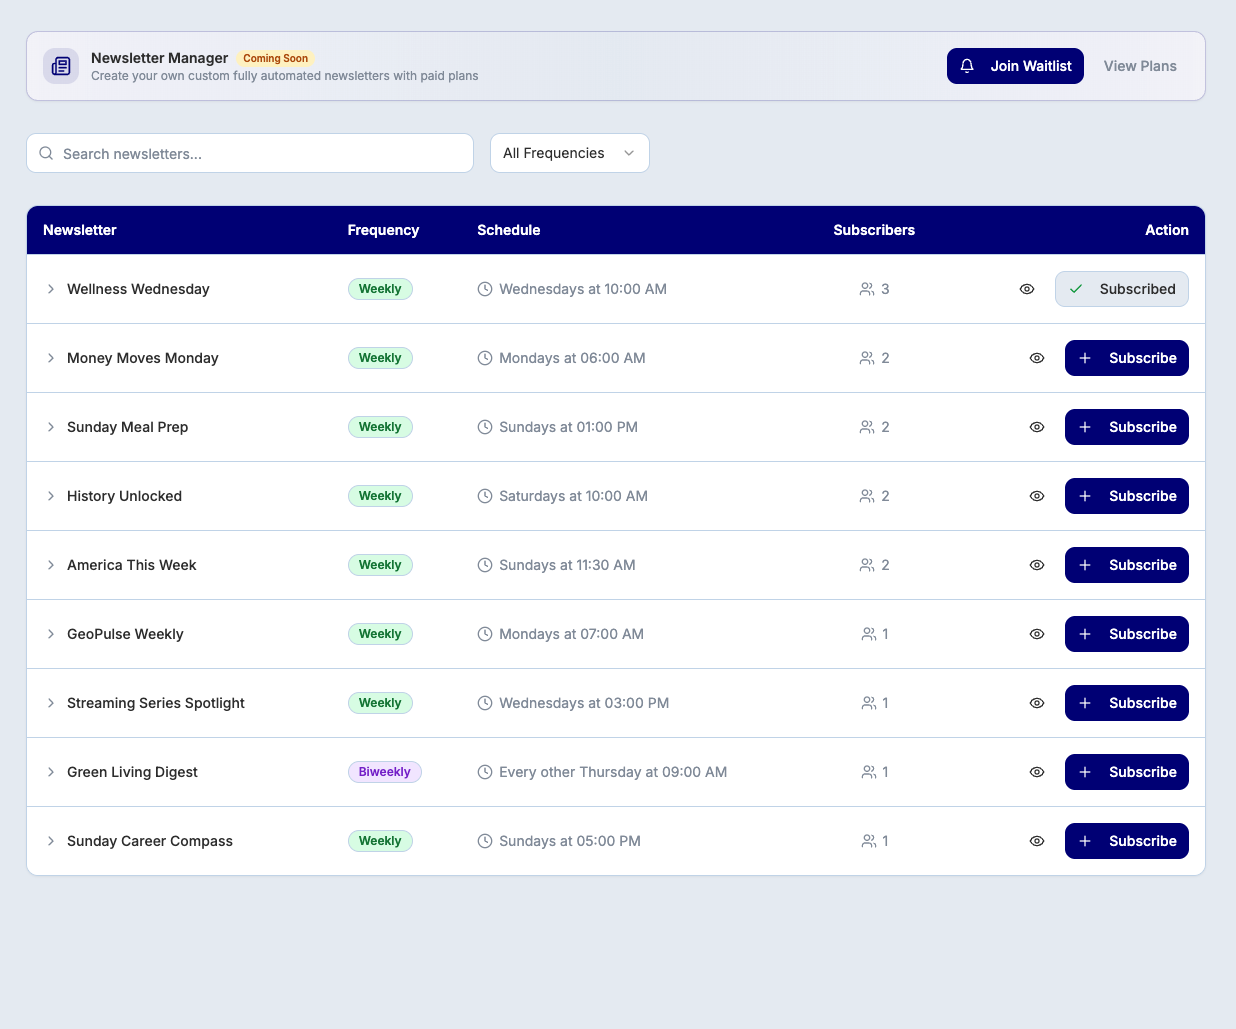Expand the Money Moves Monday row chevron
Image resolution: width=1236 pixels, height=1029 pixels.
(51, 358)
